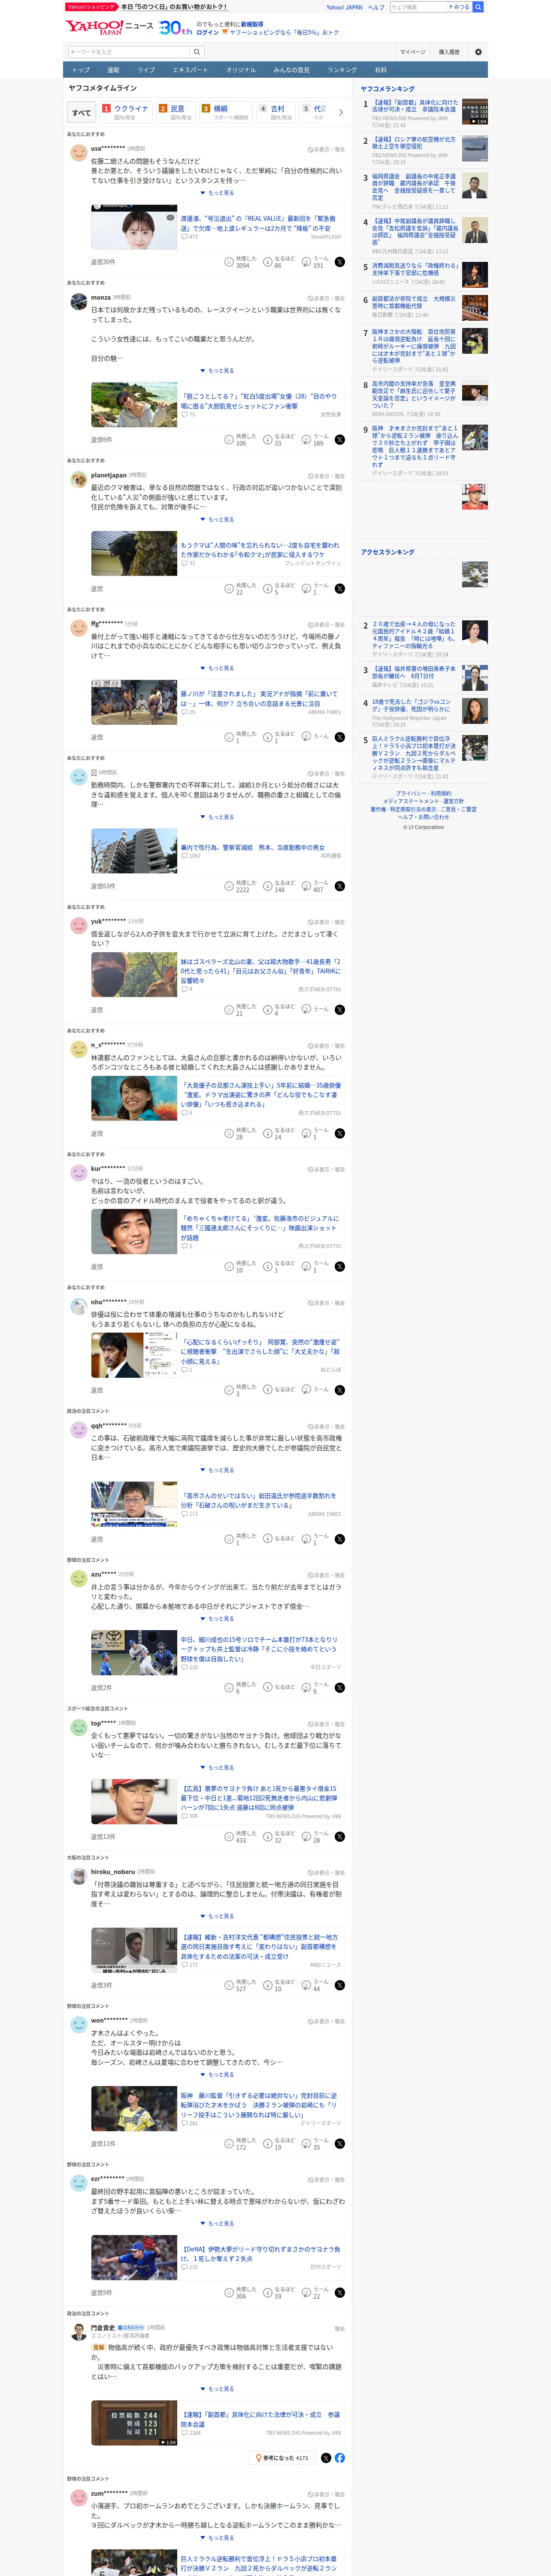Switch to the みんなの意見 tab
The image size is (551, 2576).
[291, 70]
